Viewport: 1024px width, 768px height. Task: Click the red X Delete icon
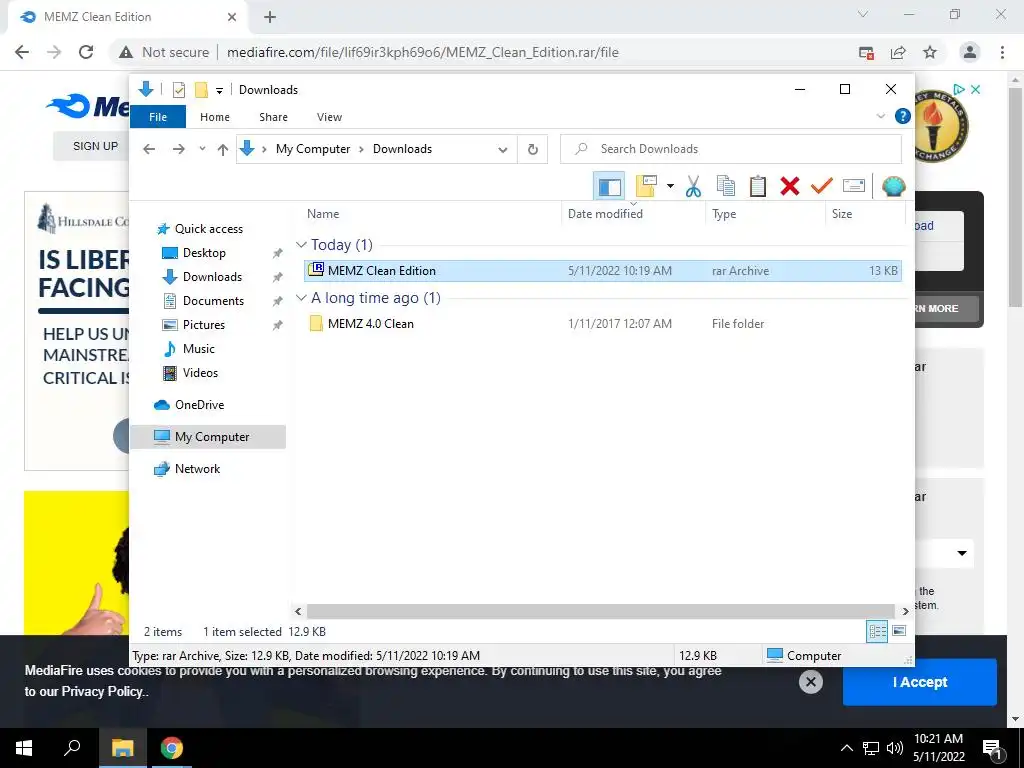pos(790,187)
